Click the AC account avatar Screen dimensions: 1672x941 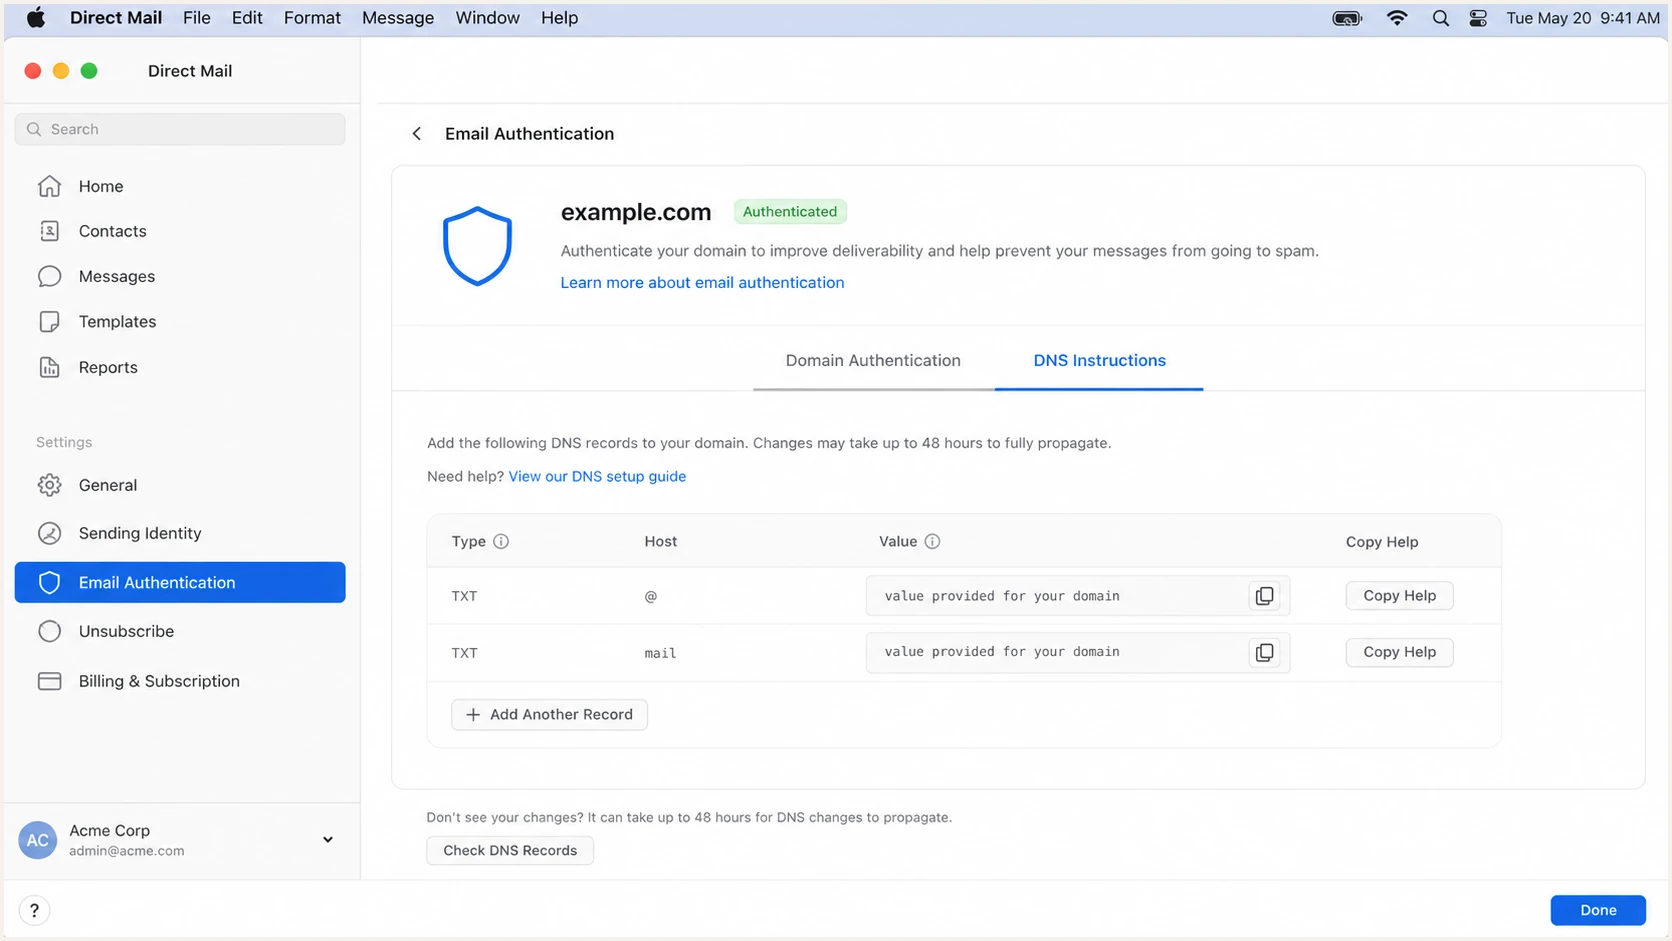coord(38,840)
